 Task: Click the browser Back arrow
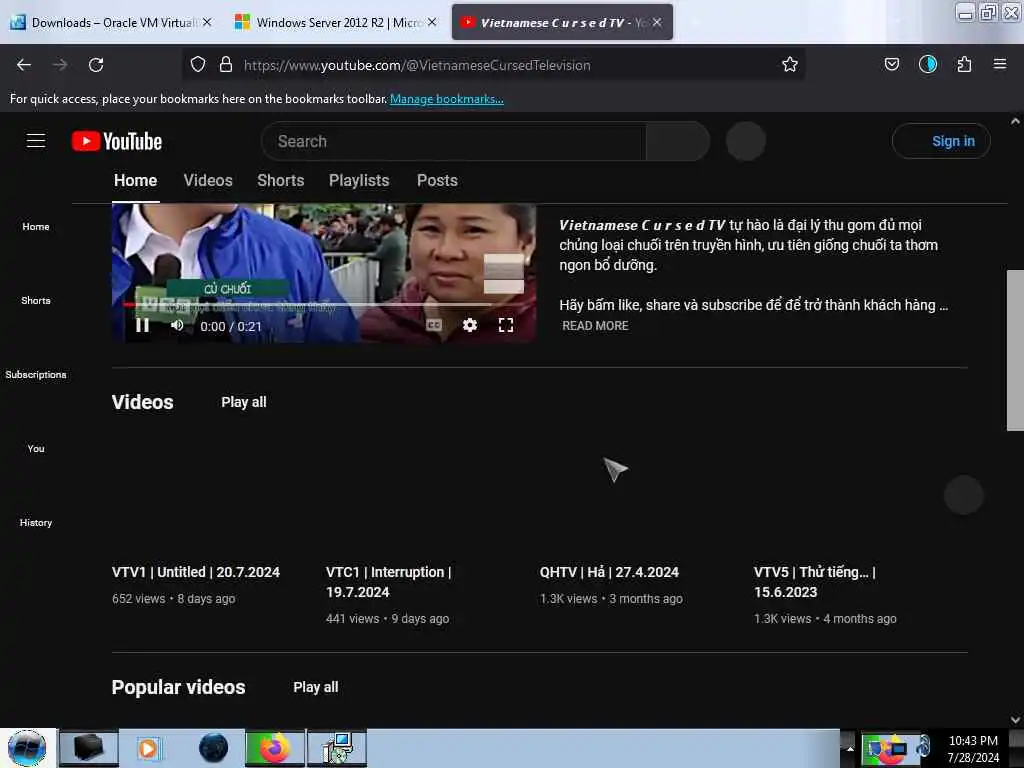pos(24,65)
